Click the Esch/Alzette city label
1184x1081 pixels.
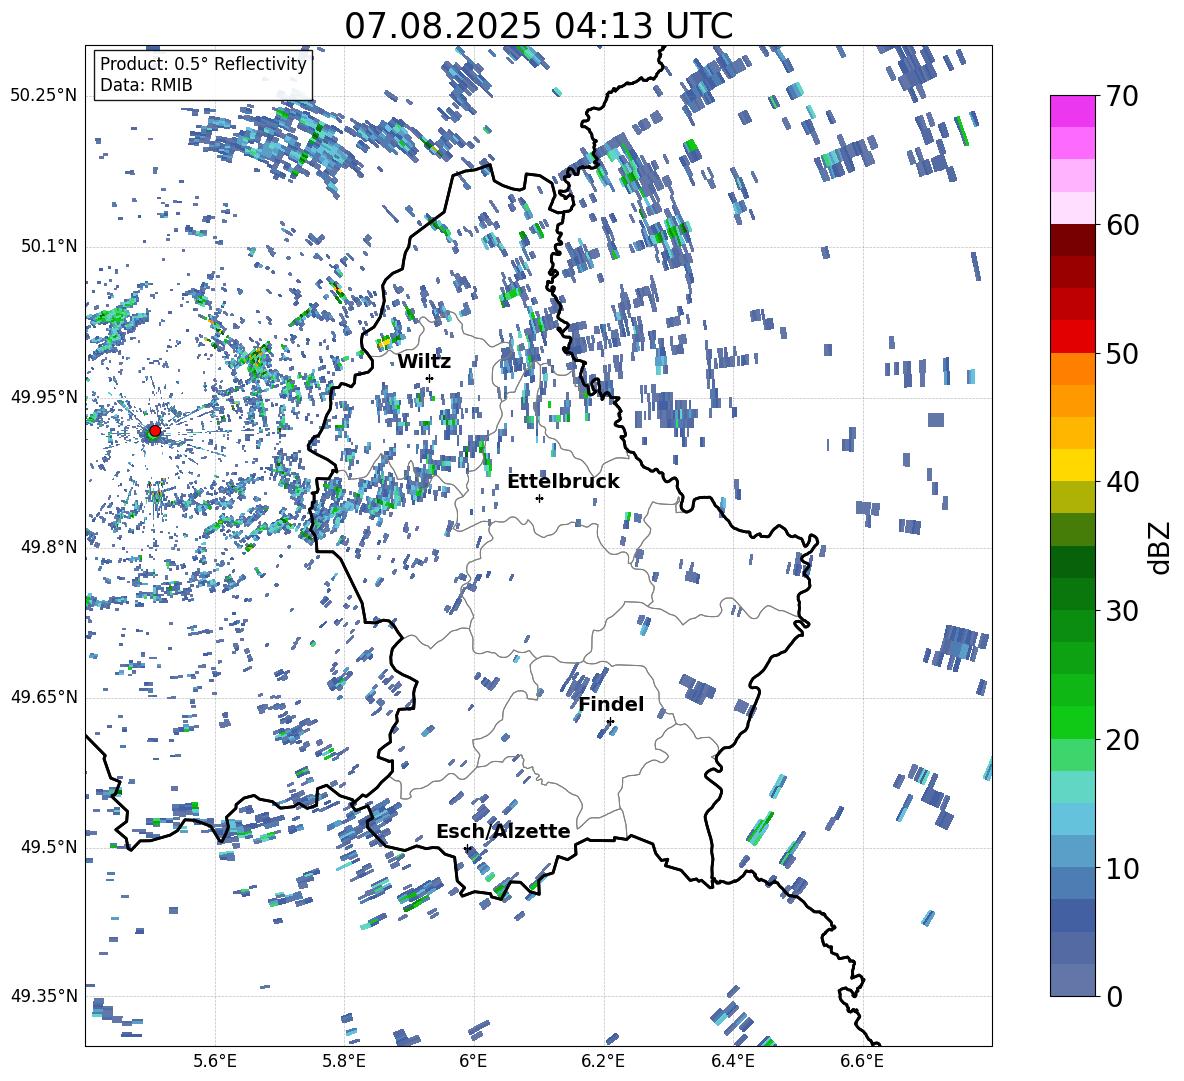click(x=503, y=831)
